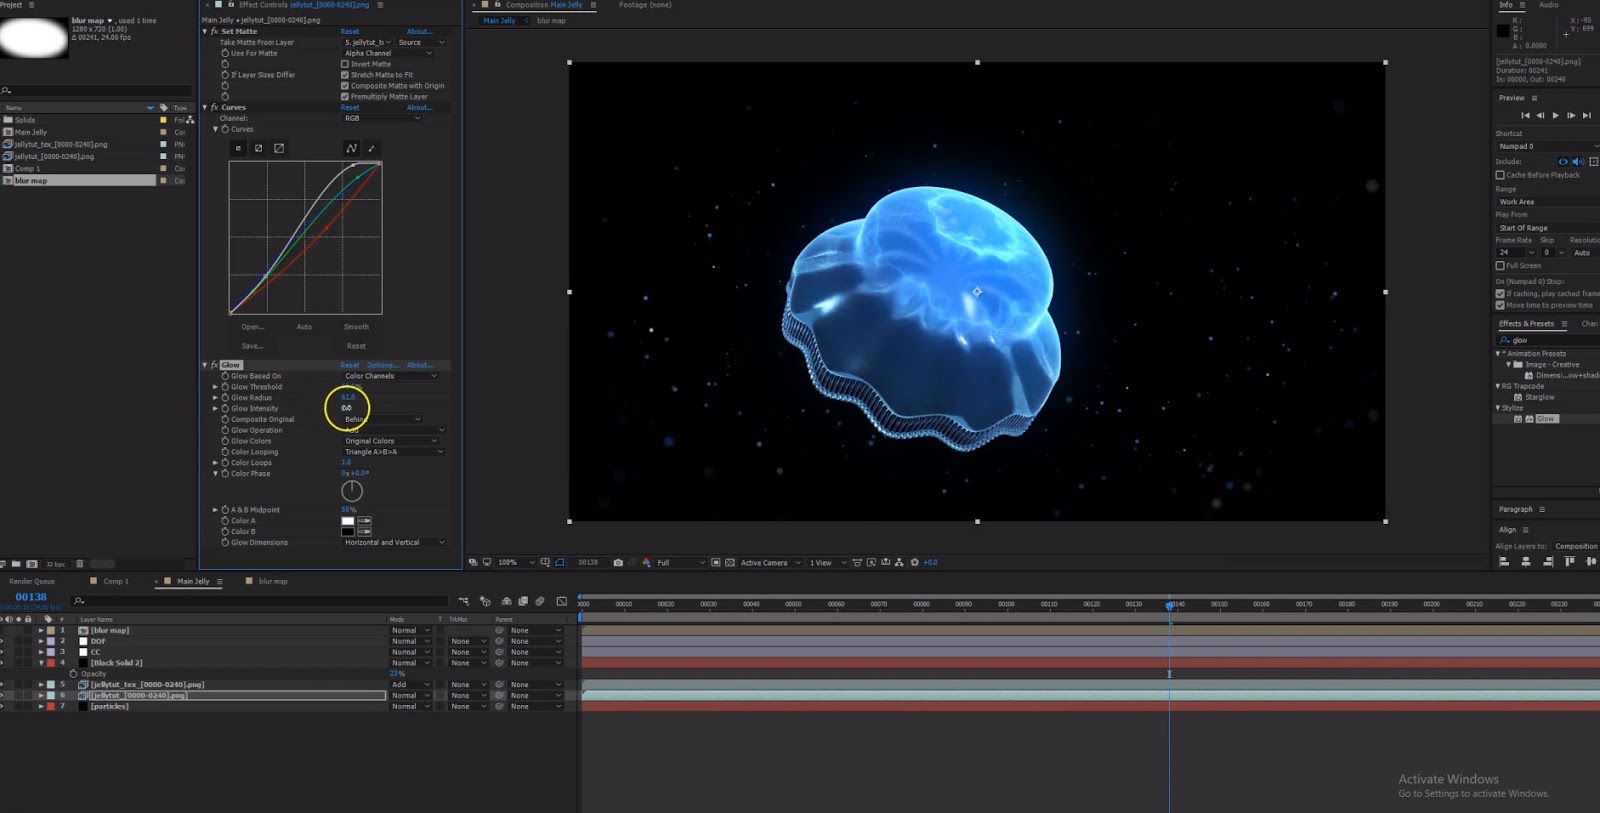Open the Use For Matte Alpha Channel dropdown
The width and height of the screenshot is (1600, 813).
point(388,53)
